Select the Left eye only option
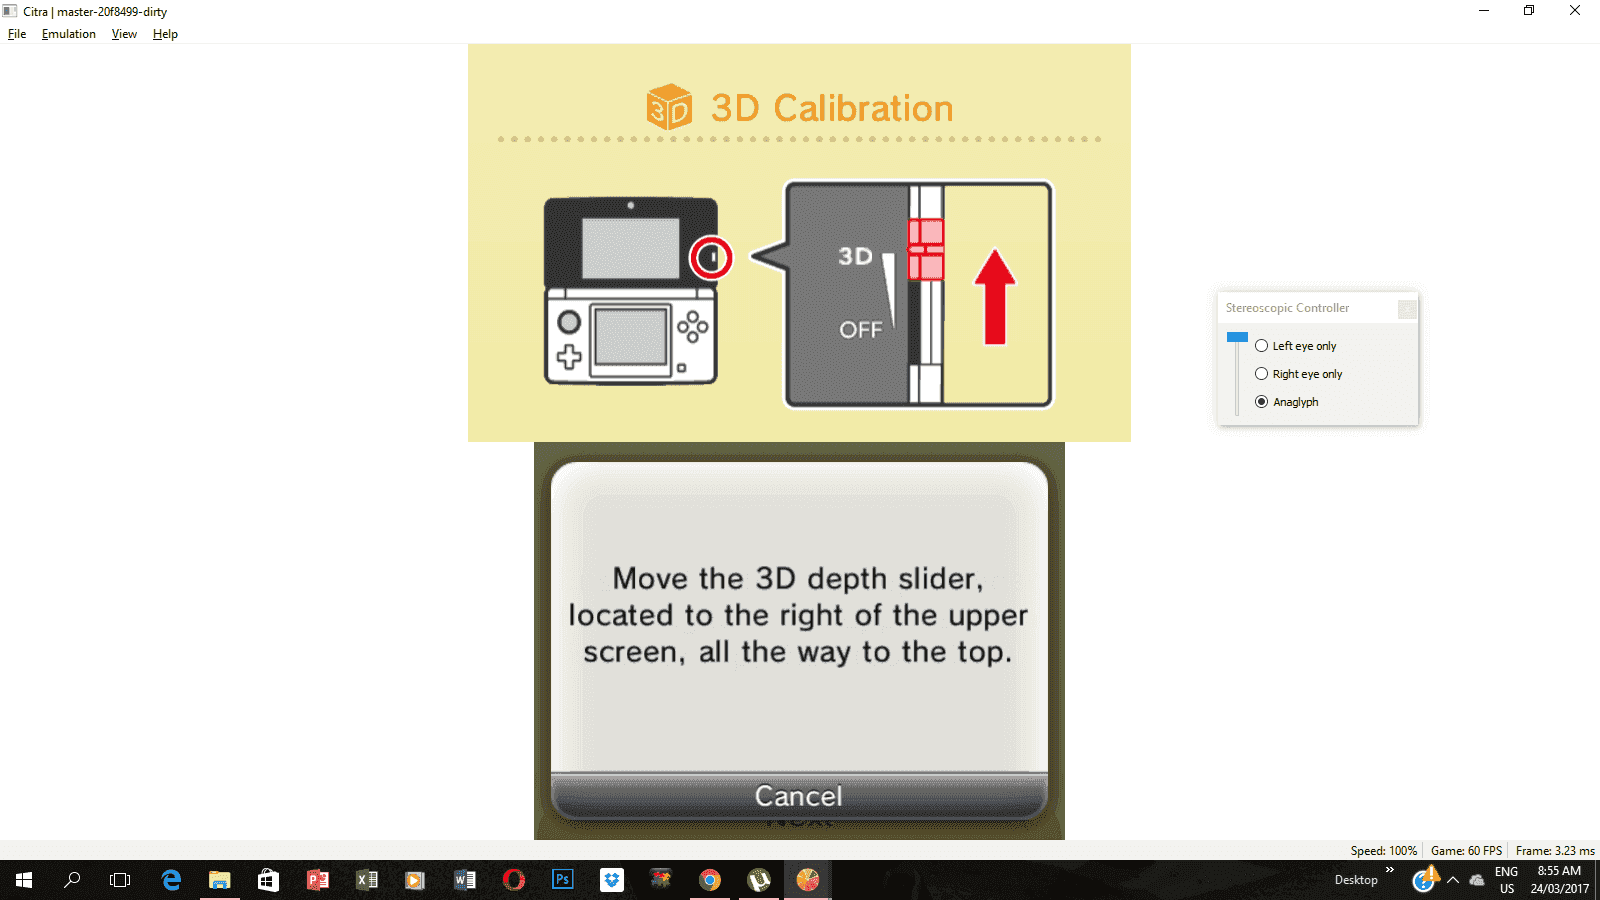This screenshot has width=1600, height=900. coord(1296,346)
